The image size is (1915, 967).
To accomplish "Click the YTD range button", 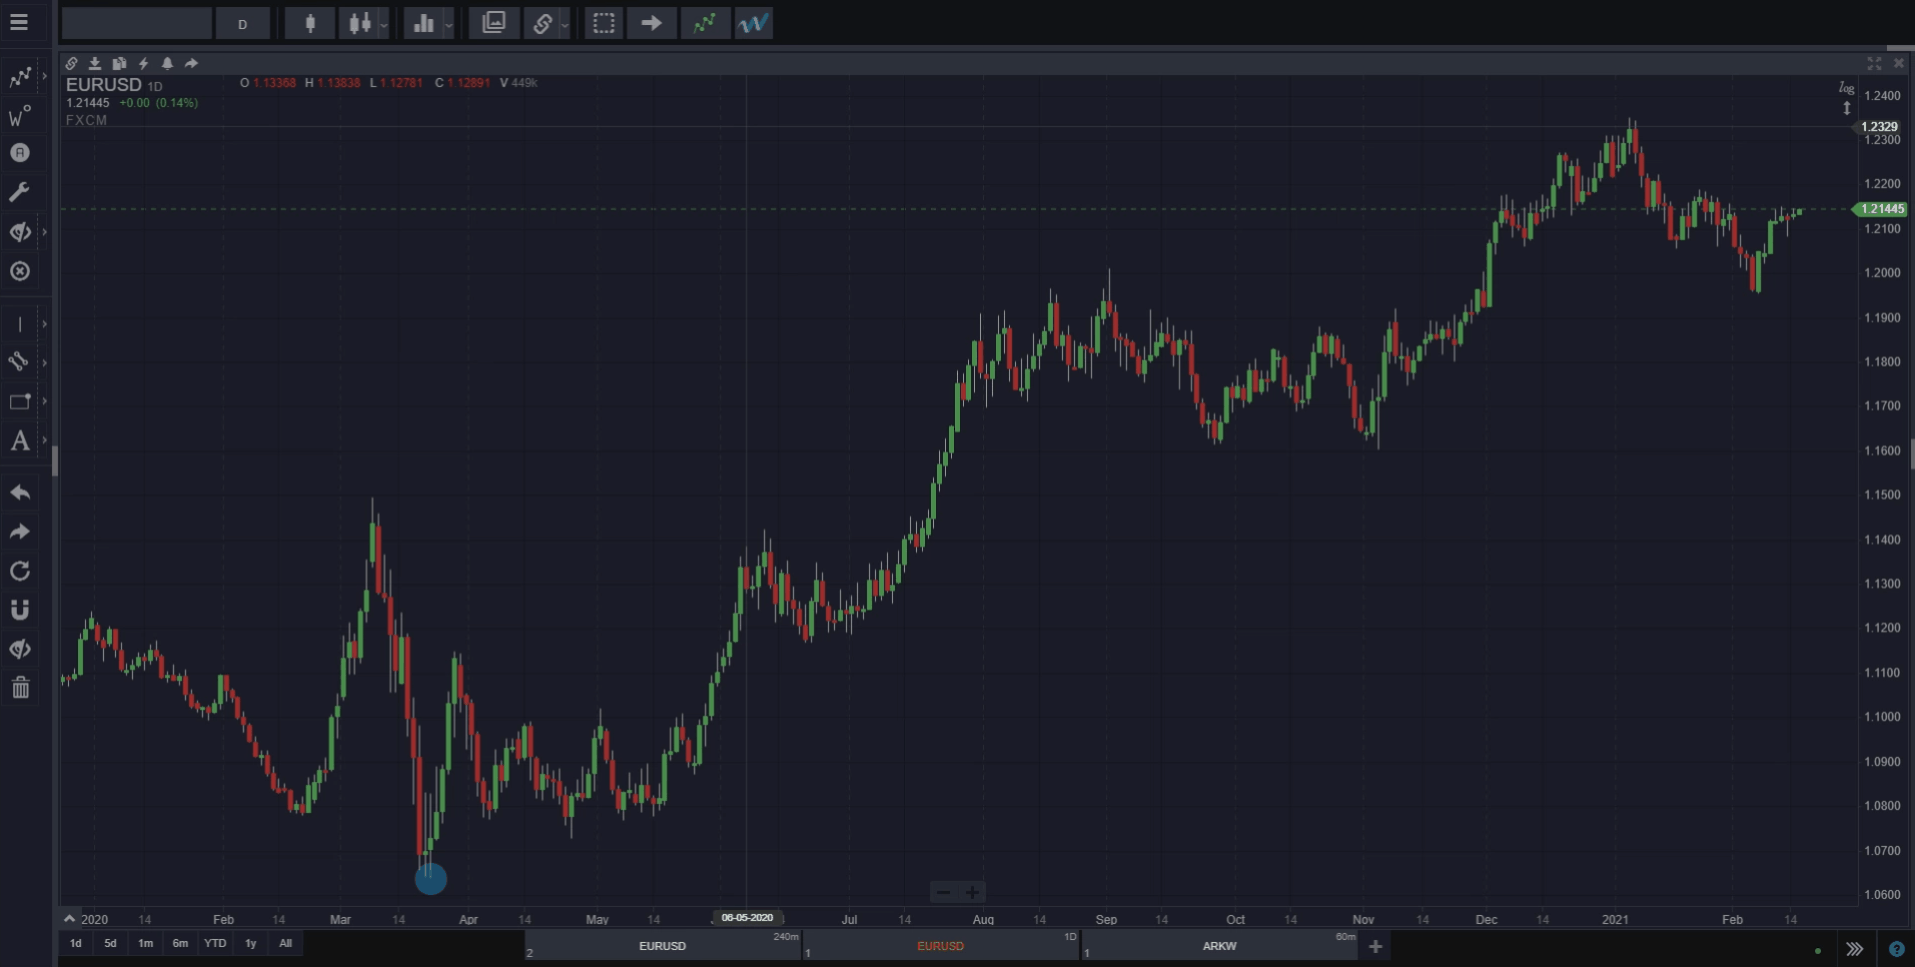I will point(214,943).
